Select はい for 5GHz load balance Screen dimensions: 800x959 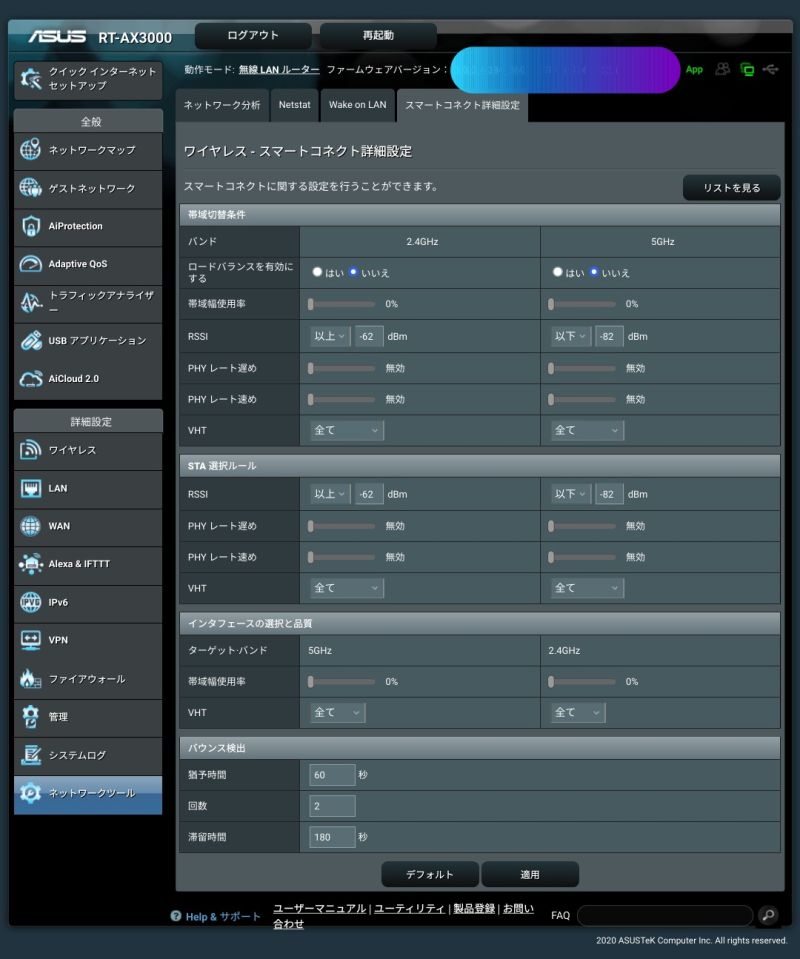coord(557,272)
